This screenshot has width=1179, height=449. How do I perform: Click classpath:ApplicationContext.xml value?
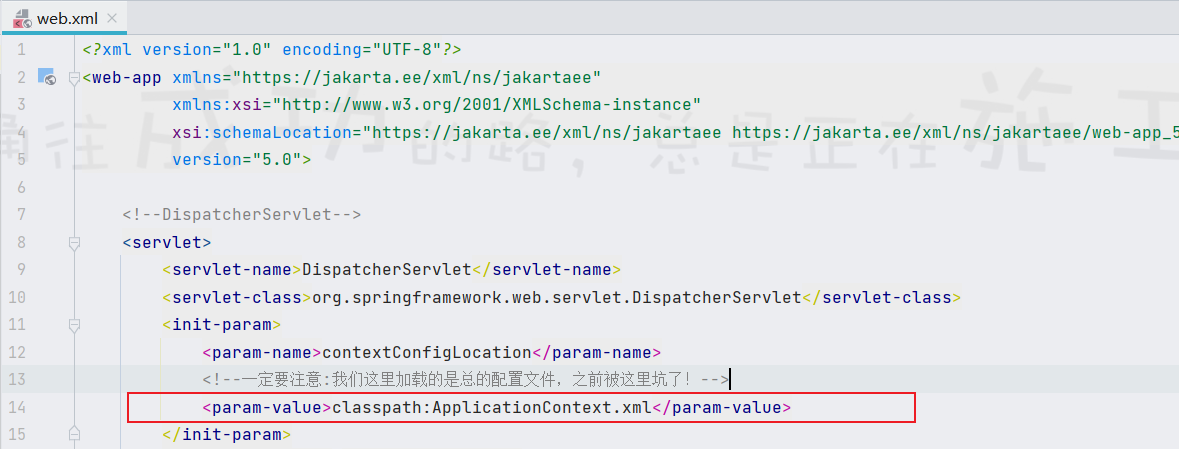click(x=492, y=408)
